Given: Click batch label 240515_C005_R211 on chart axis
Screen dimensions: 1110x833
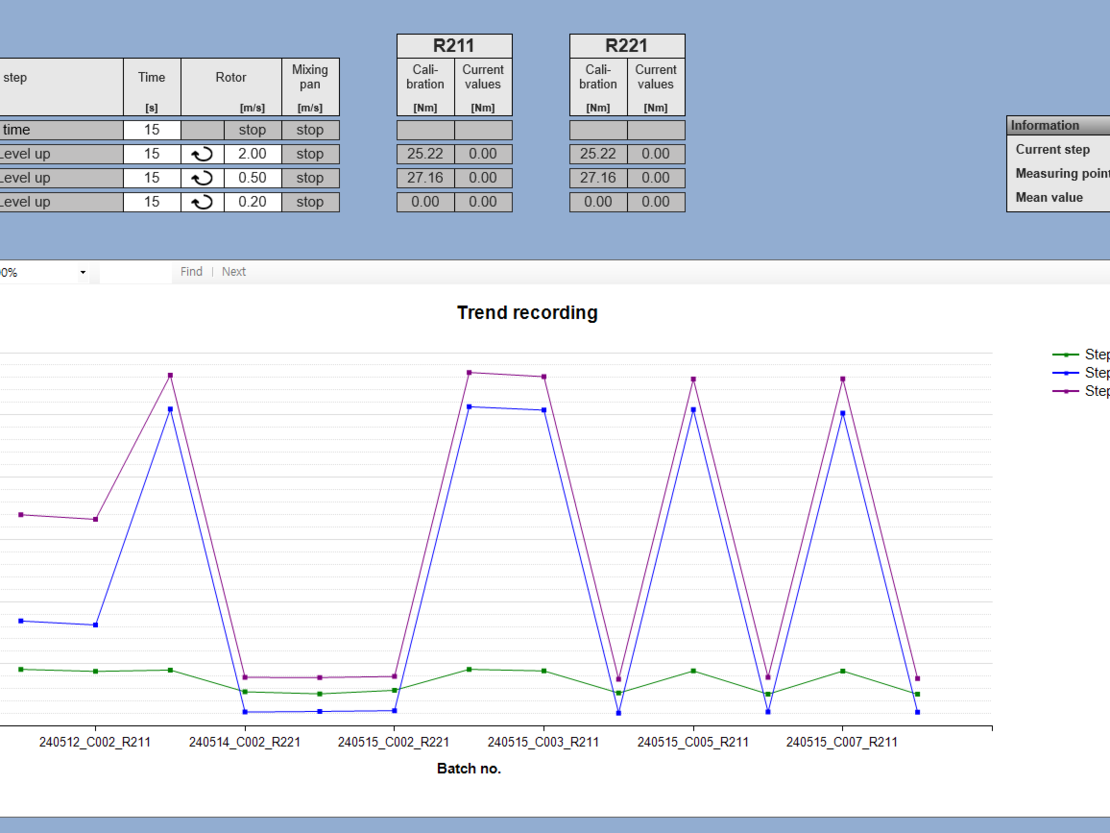Looking at the screenshot, I should point(693,742).
